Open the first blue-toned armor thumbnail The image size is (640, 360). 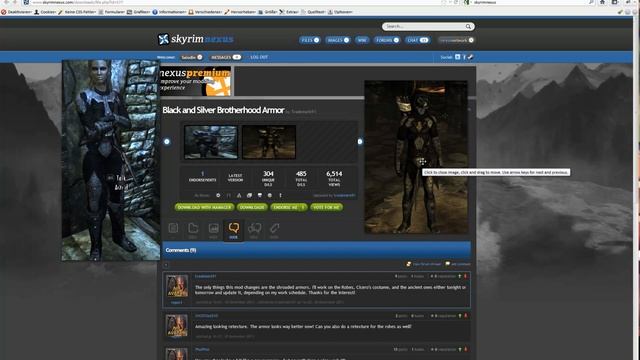[211, 142]
